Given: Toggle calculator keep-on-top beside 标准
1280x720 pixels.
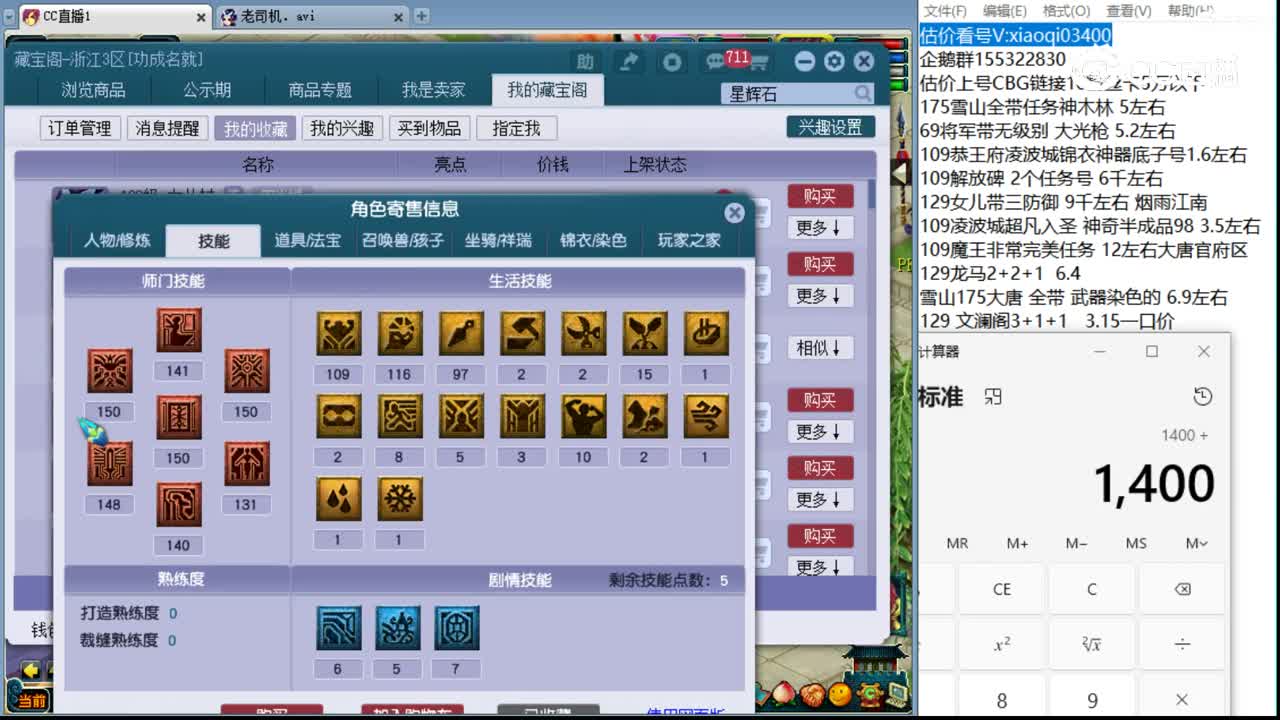Looking at the screenshot, I should coord(991,396).
